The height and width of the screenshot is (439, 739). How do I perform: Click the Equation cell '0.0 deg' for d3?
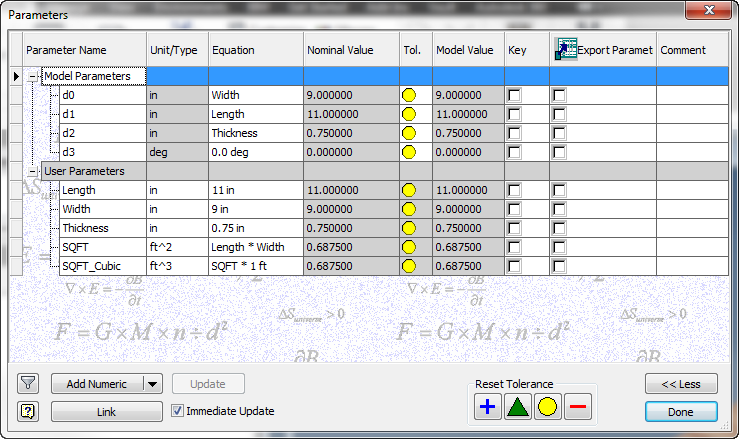click(x=256, y=152)
